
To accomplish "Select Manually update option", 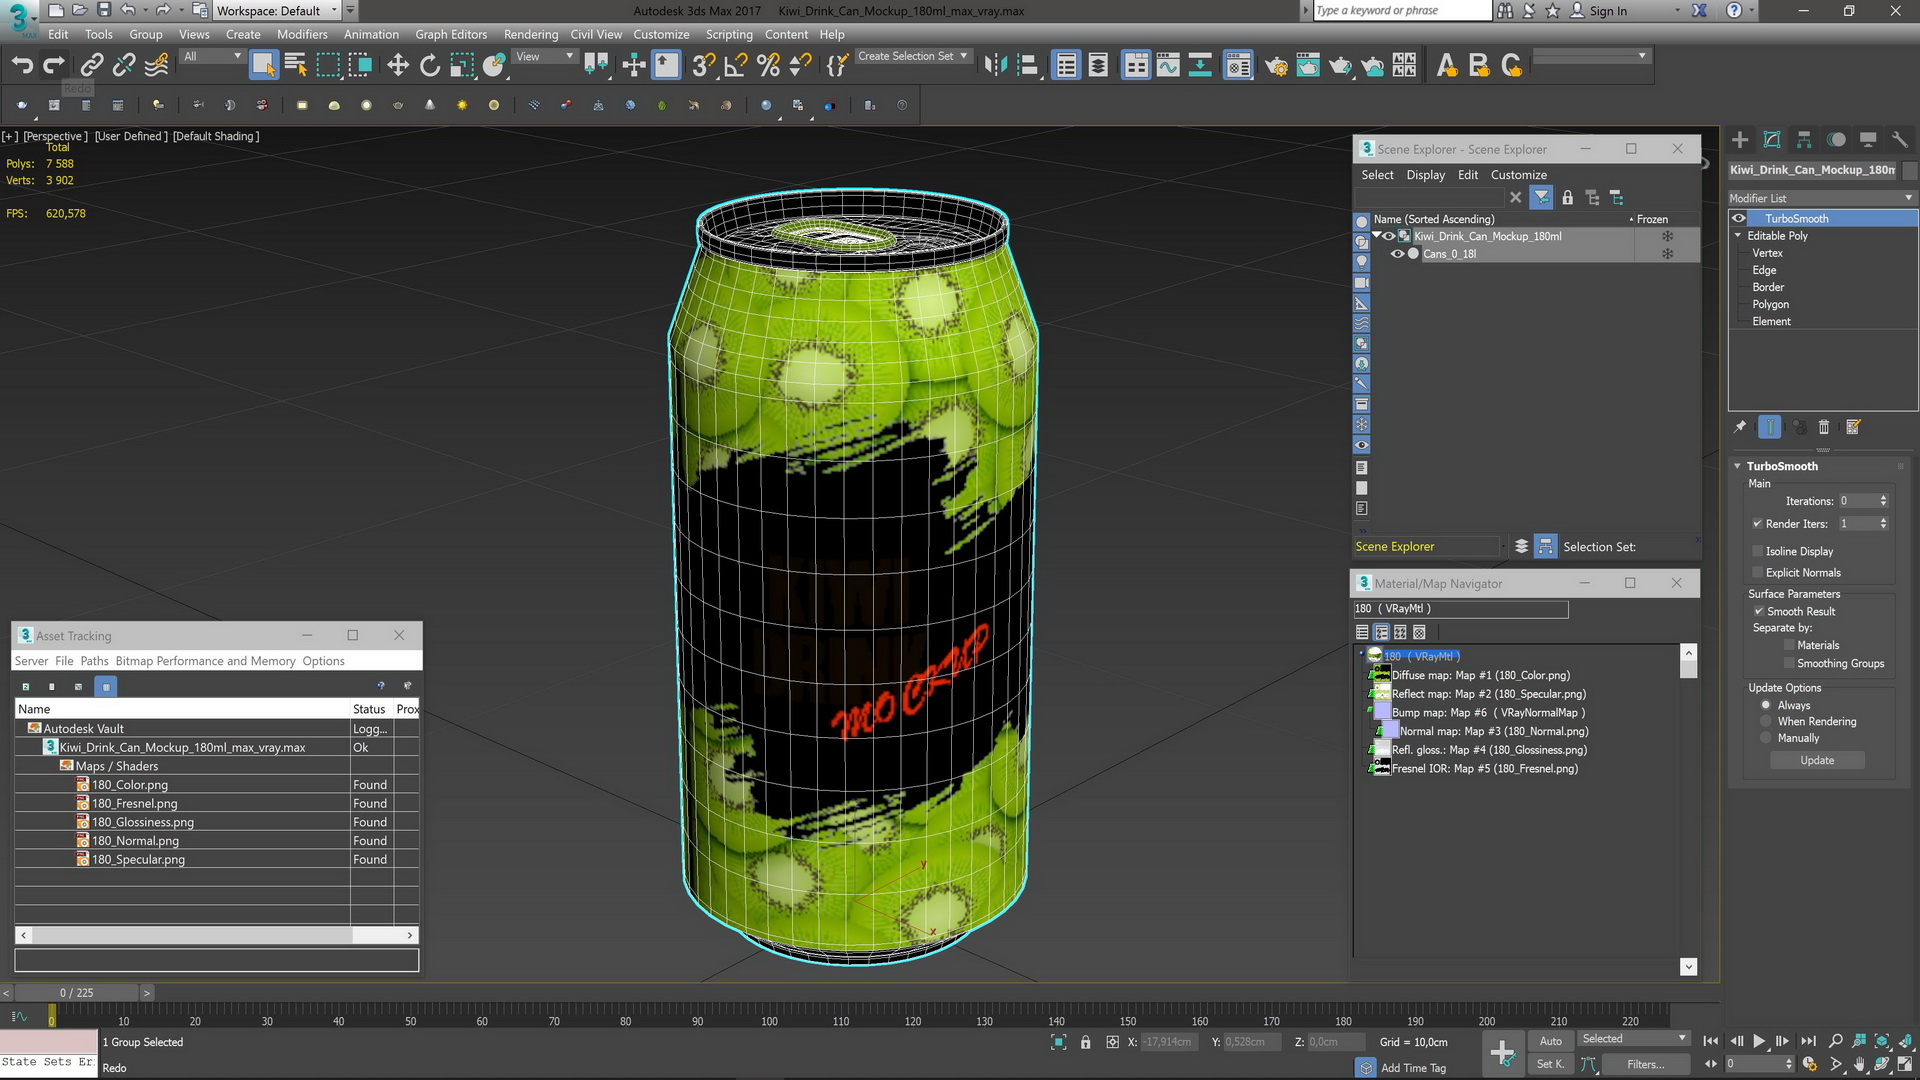I will (x=1766, y=738).
